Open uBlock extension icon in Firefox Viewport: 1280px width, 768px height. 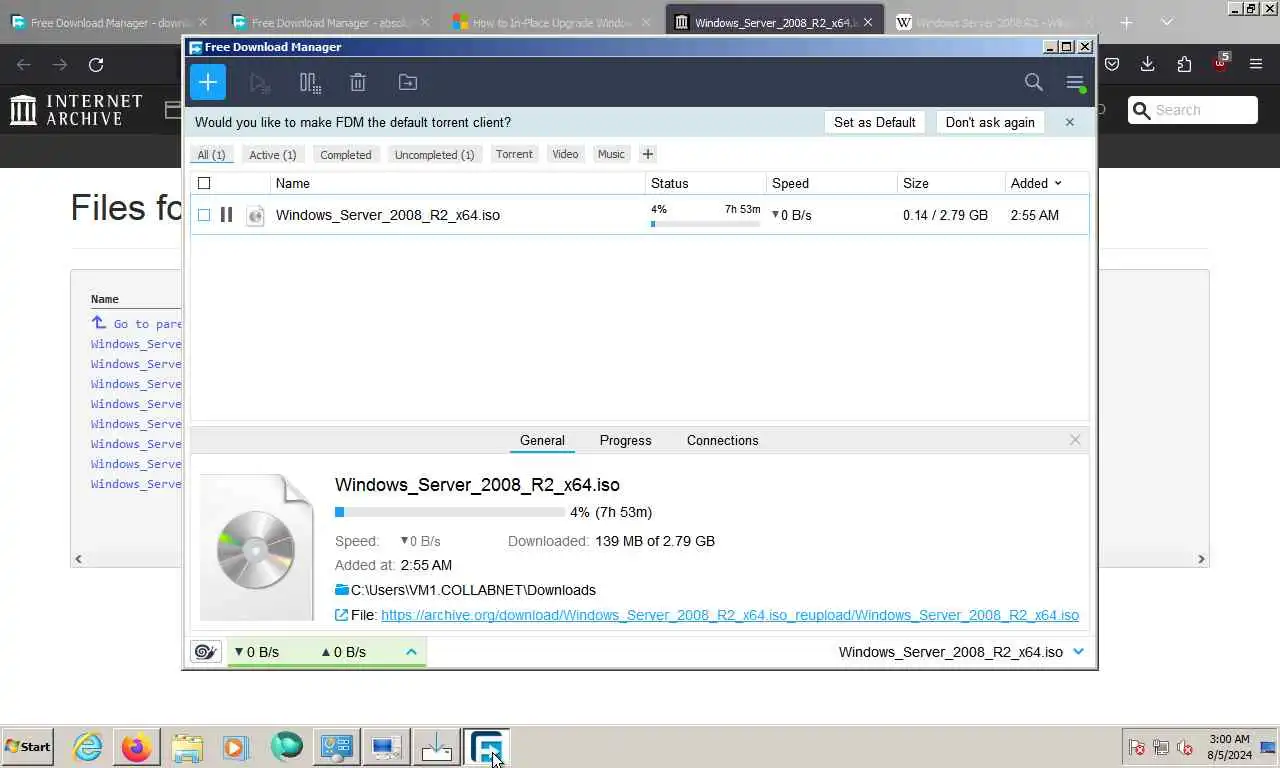[1220, 63]
